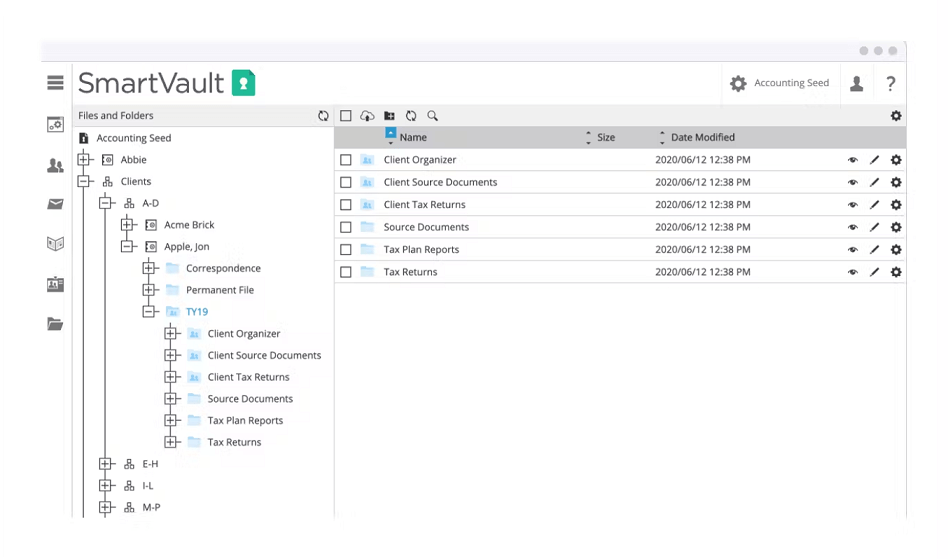Open search with the magnifier icon

click(x=433, y=116)
